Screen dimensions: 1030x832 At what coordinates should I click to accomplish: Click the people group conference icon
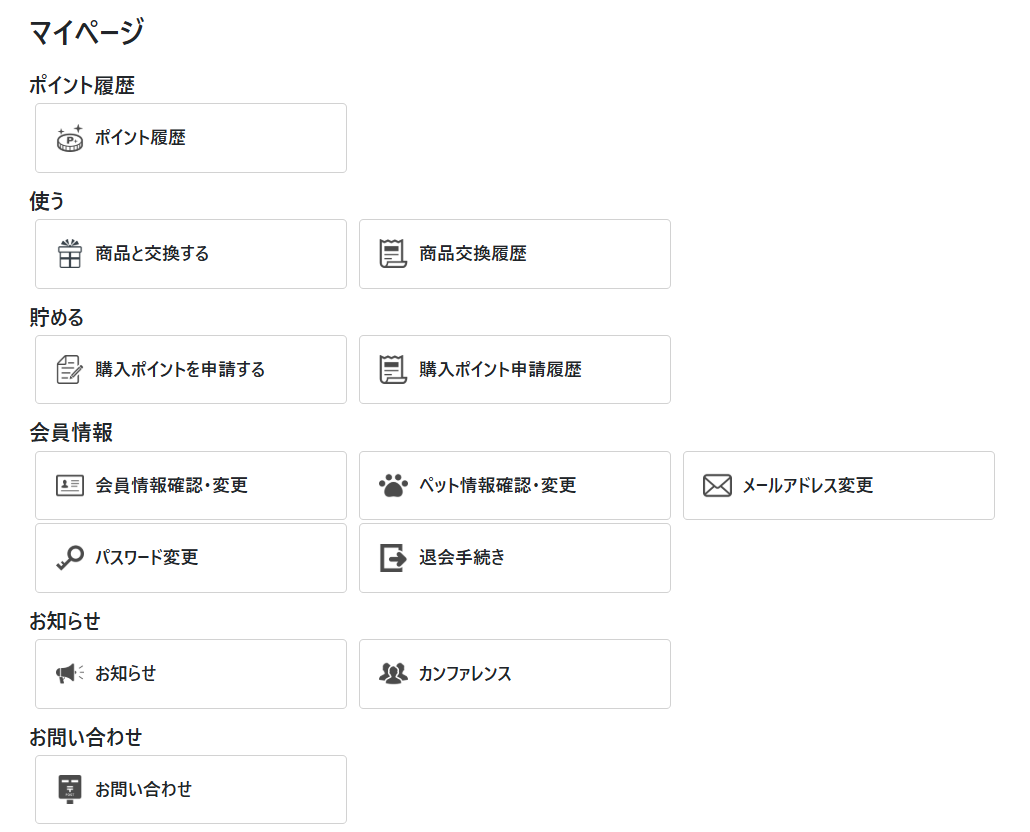pos(393,674)
